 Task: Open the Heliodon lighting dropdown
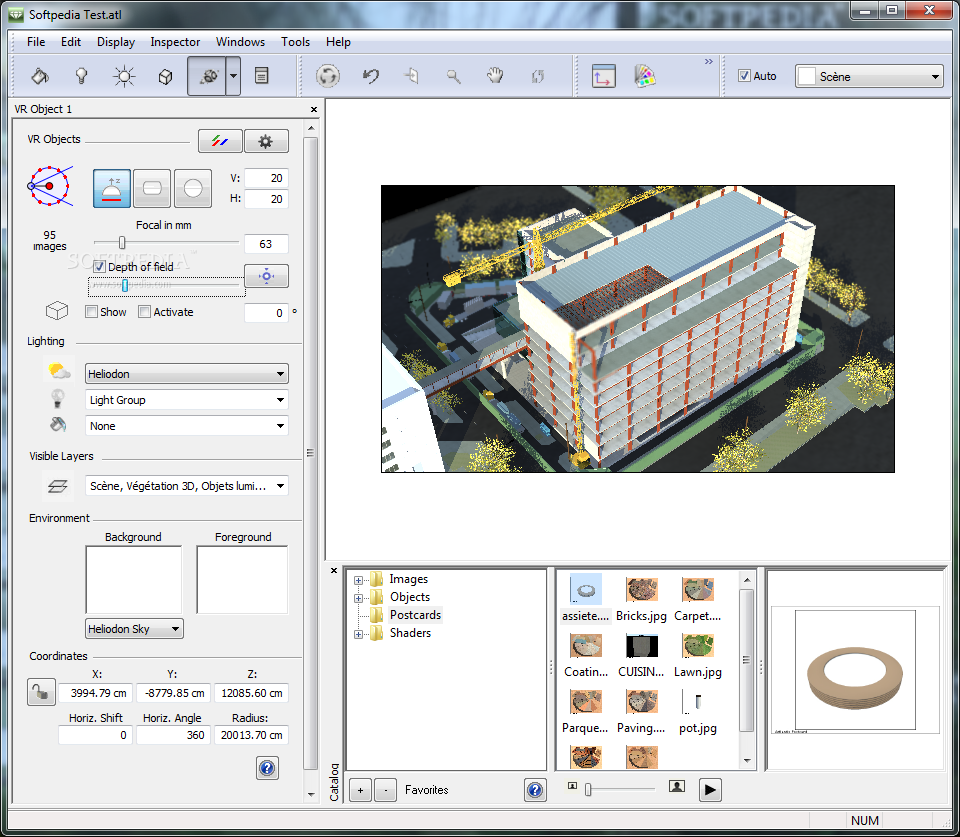tap(187, 374)
